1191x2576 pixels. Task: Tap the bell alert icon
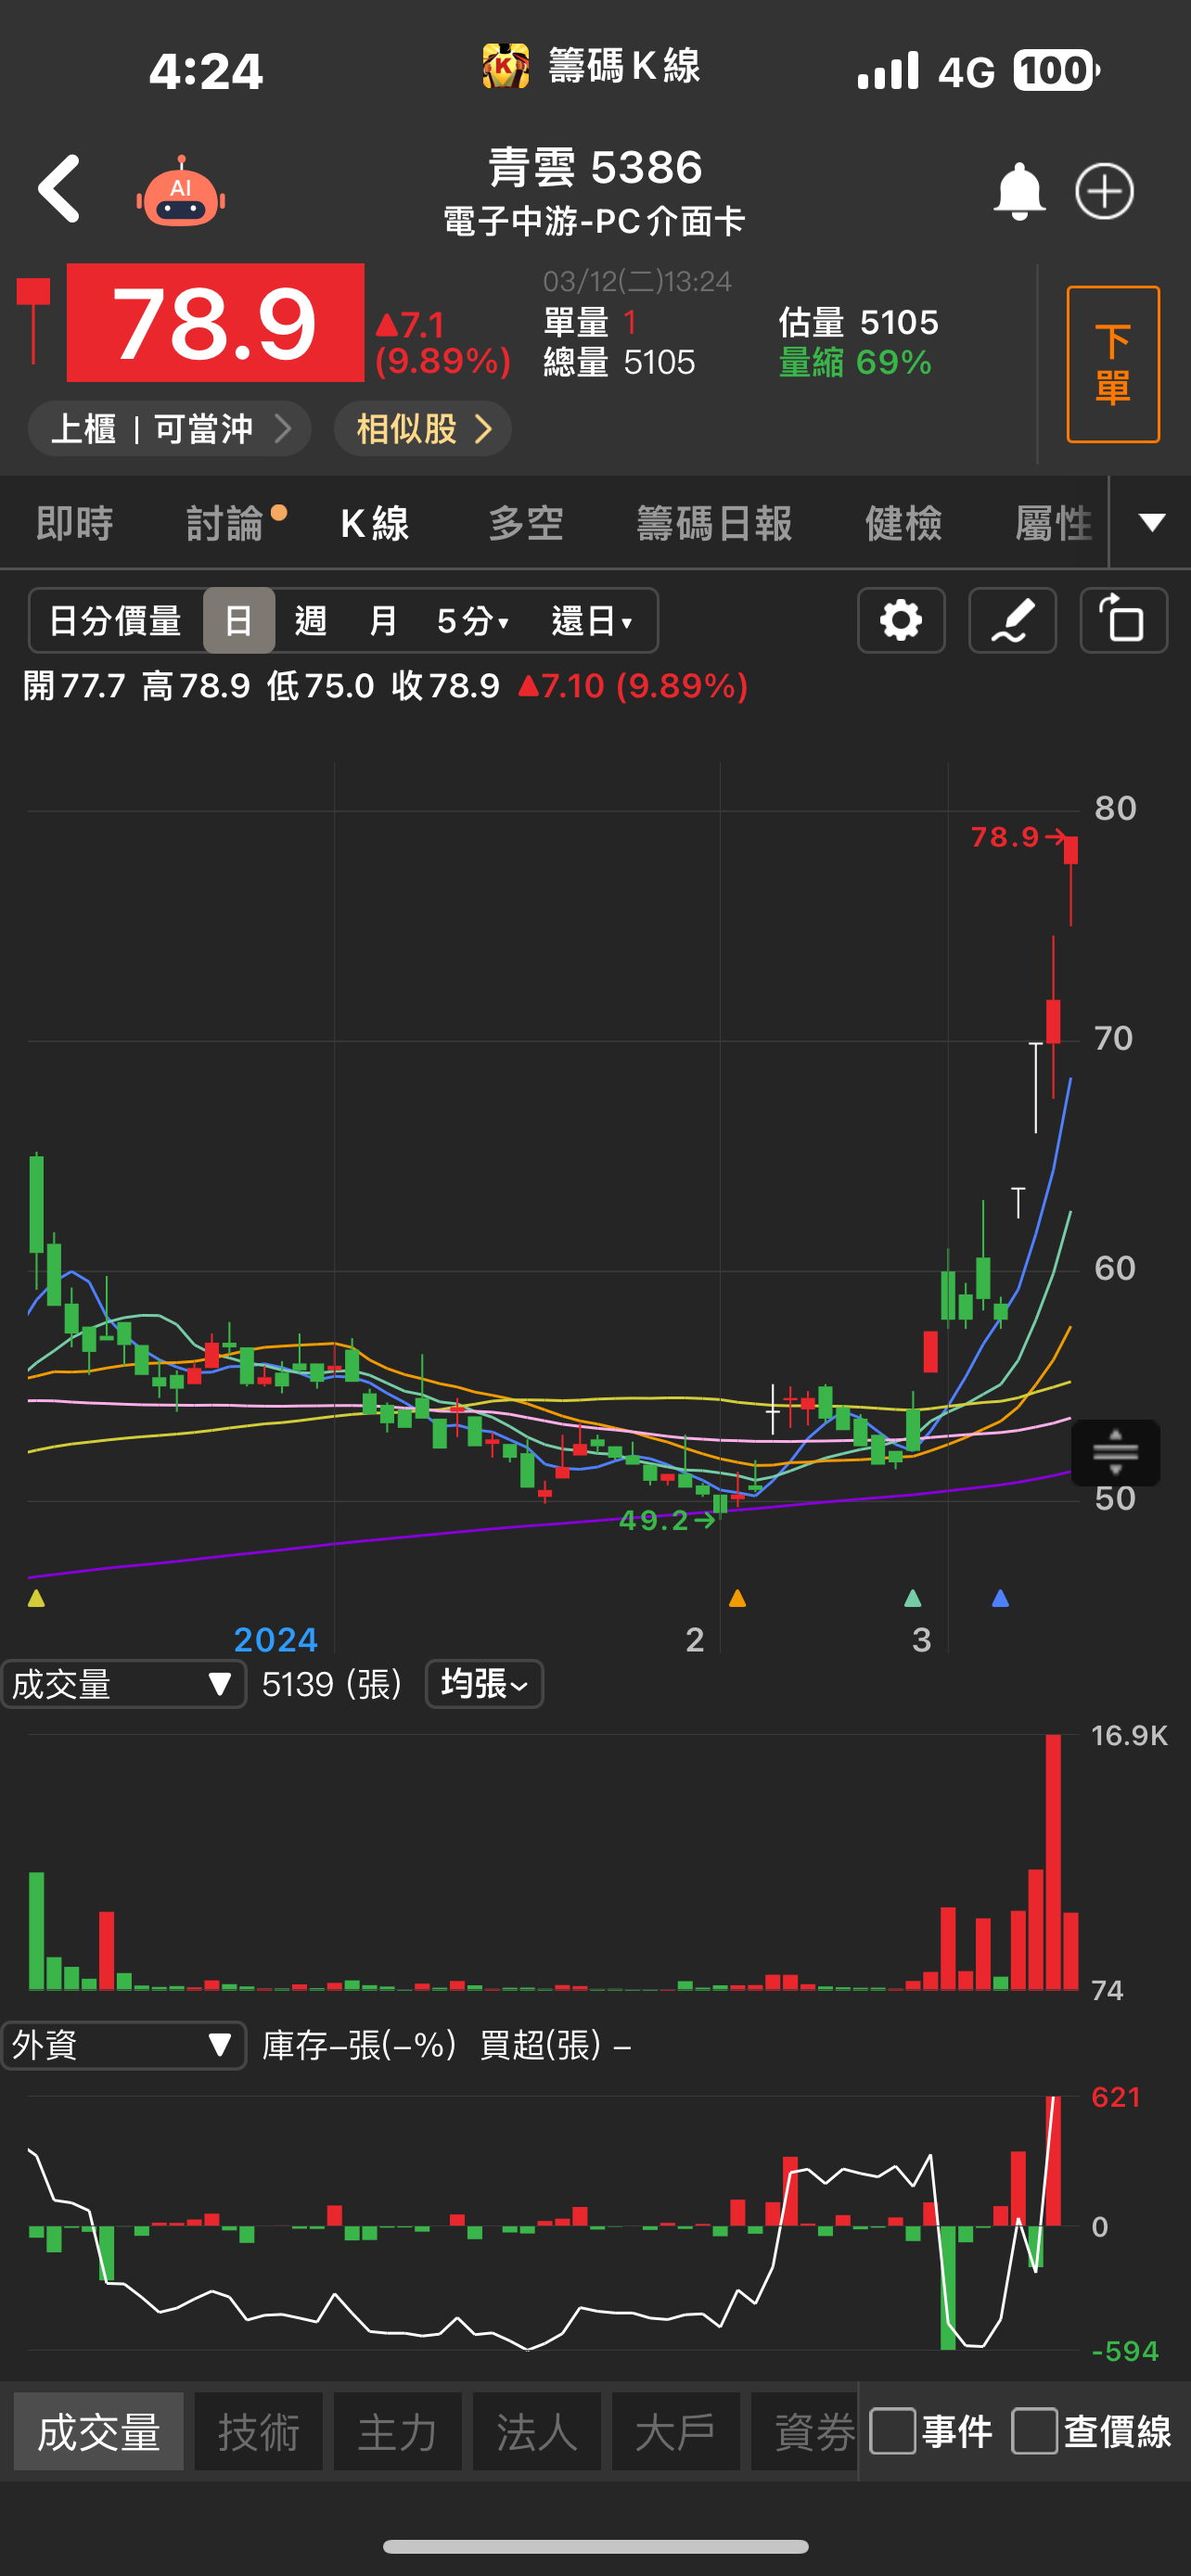pyautogui.click(x=1019, y=191)
